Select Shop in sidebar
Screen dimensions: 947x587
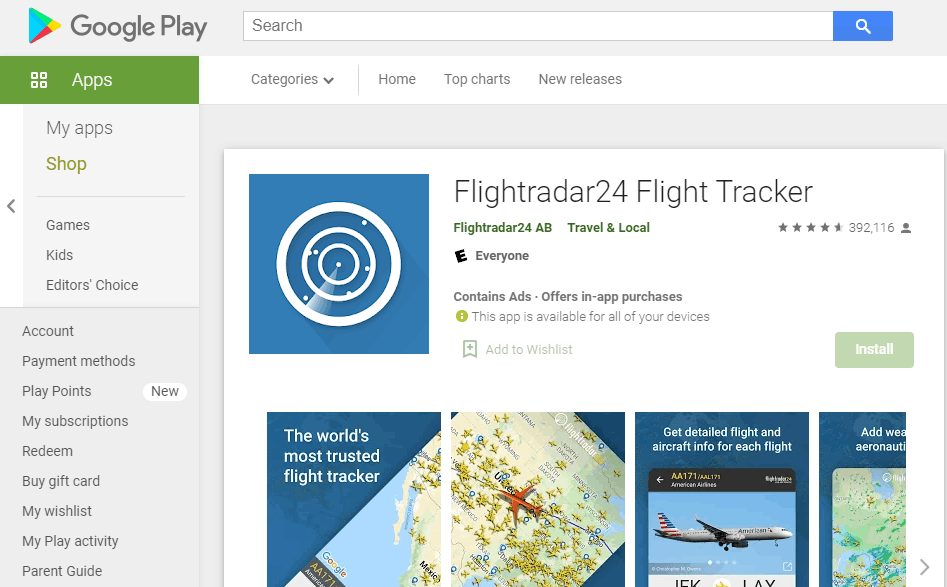(66, 164)
